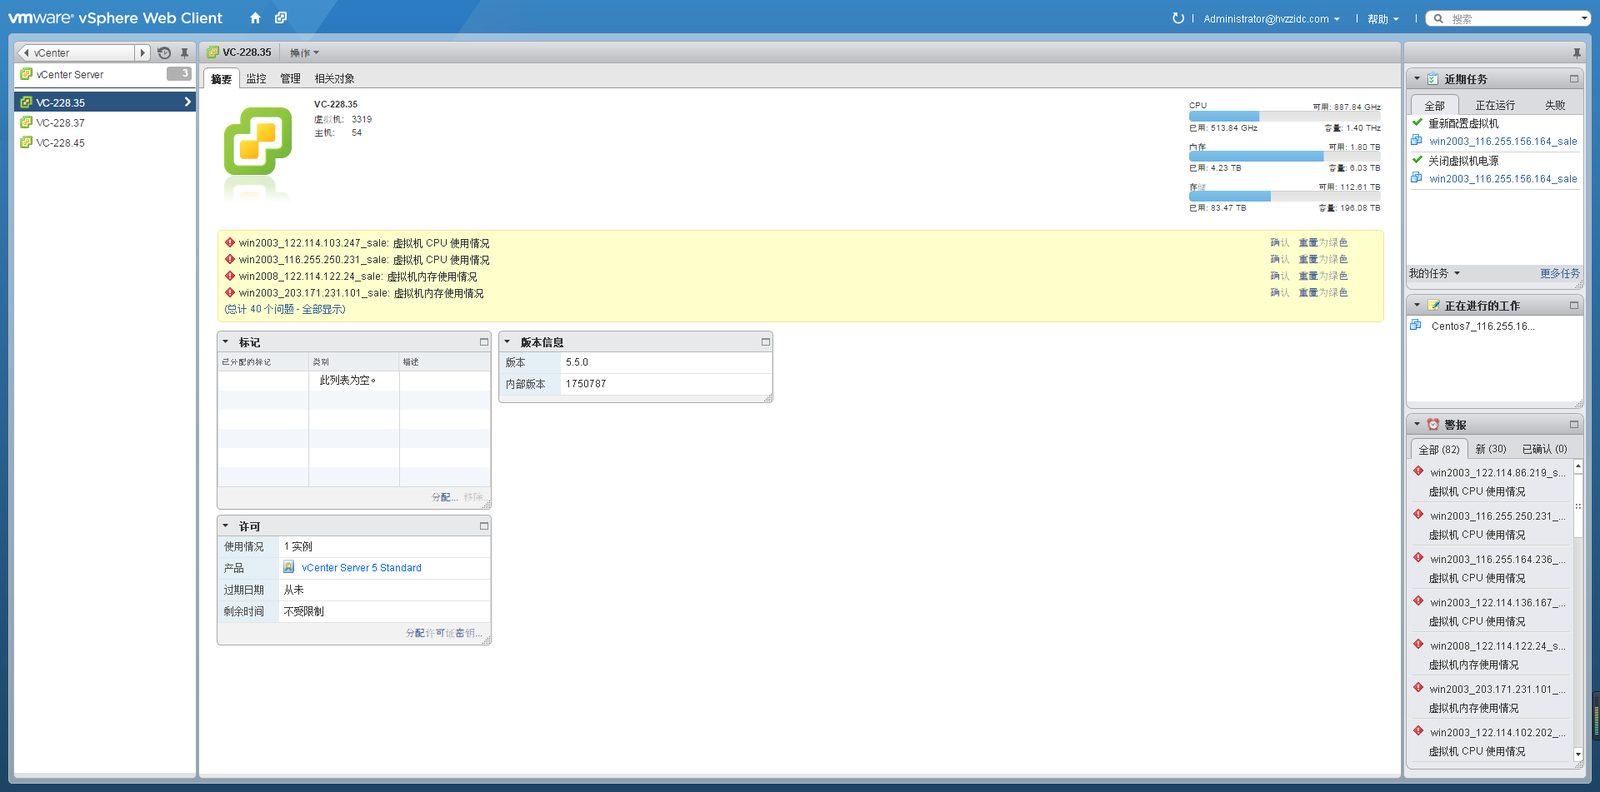Click the red alert icon for win2003_122.114.103.247_sale issue
Screen dimensions: 1600x792
(230, 242)
